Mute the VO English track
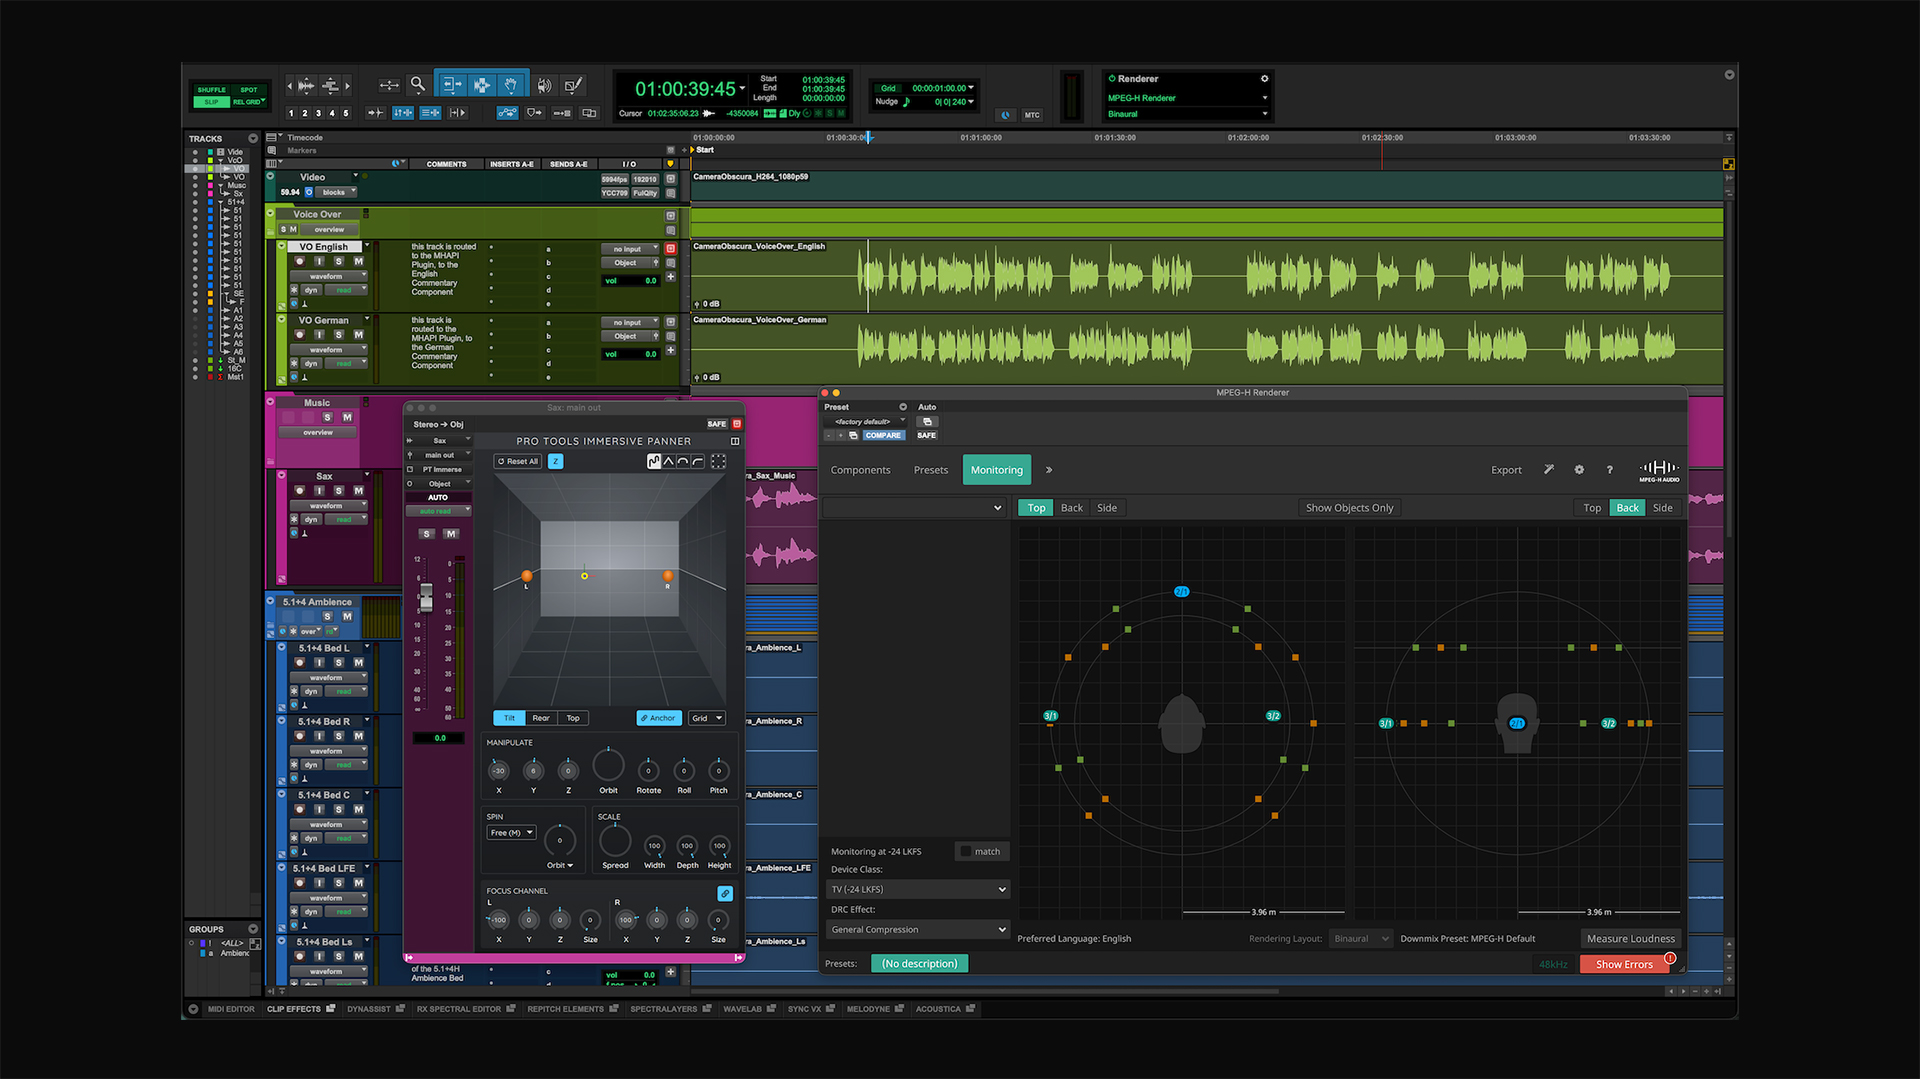 tap(358, 261)
